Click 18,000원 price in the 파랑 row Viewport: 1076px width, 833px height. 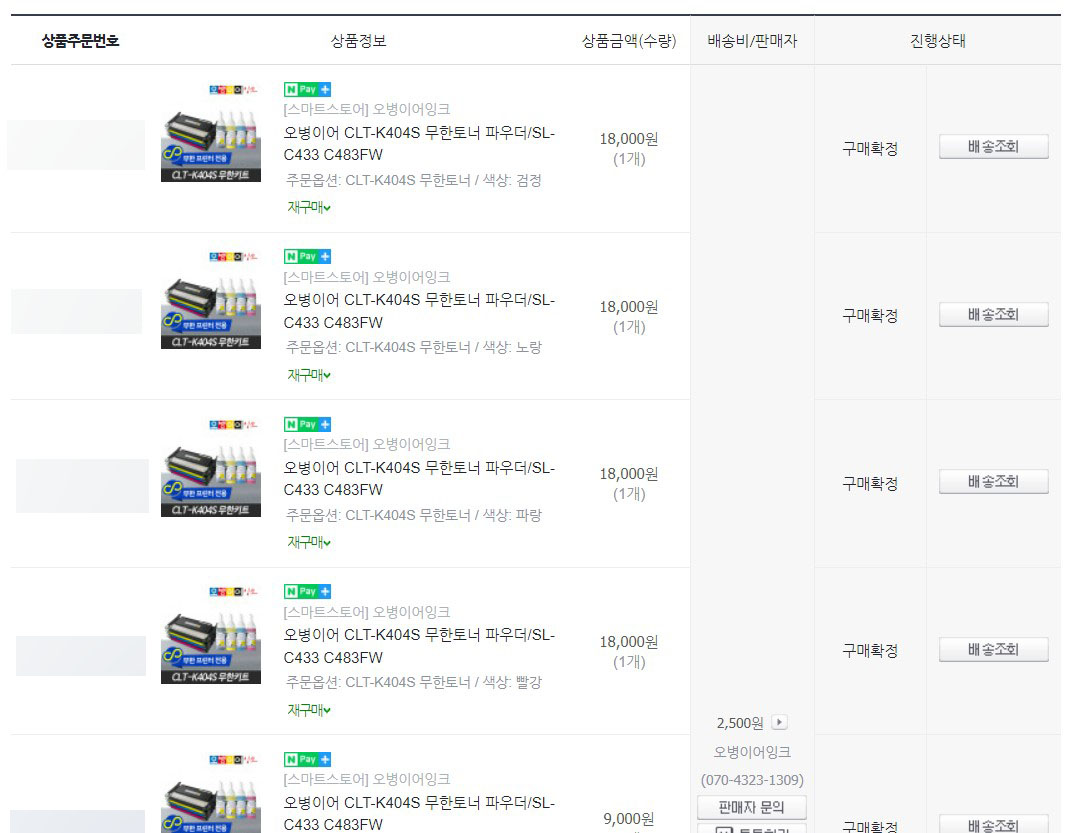coord(629,474)
